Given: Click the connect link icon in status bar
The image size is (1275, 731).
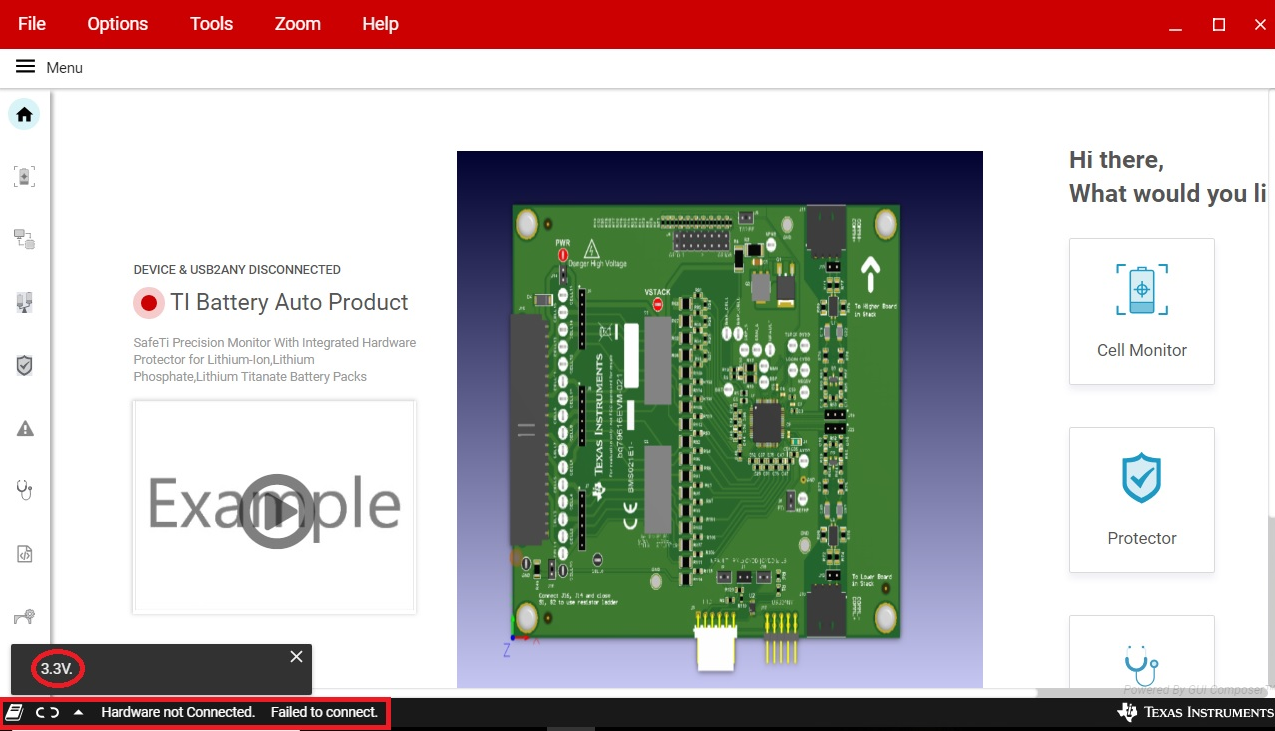Looking at the screenshot, I should point(47,713).
